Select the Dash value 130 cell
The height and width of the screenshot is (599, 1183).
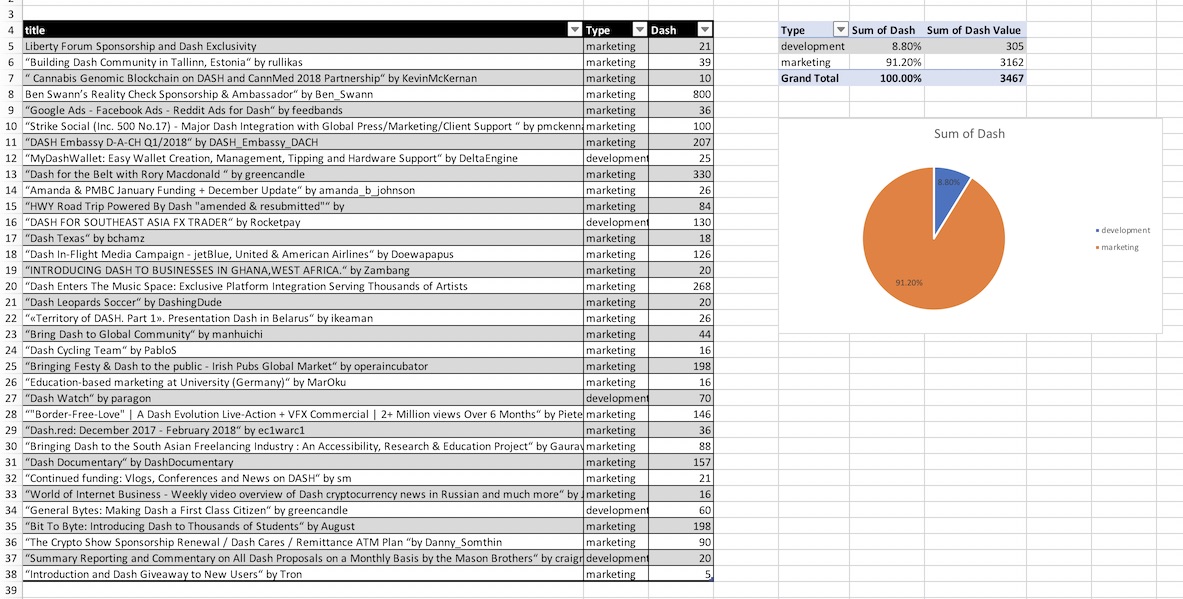(x=681, y=223)
